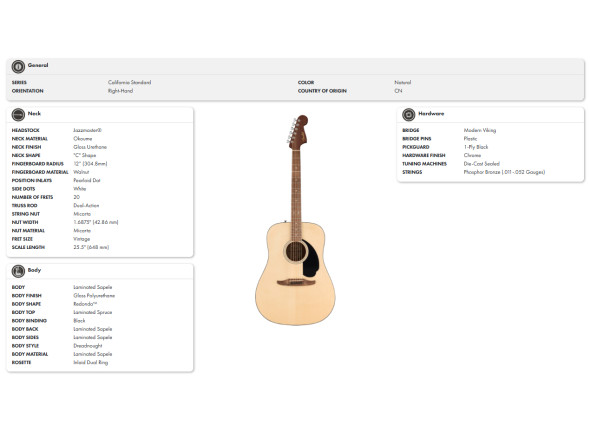Click the 'CN' country of origin value
The image size is (590, 434).
[x=398, y=91]
